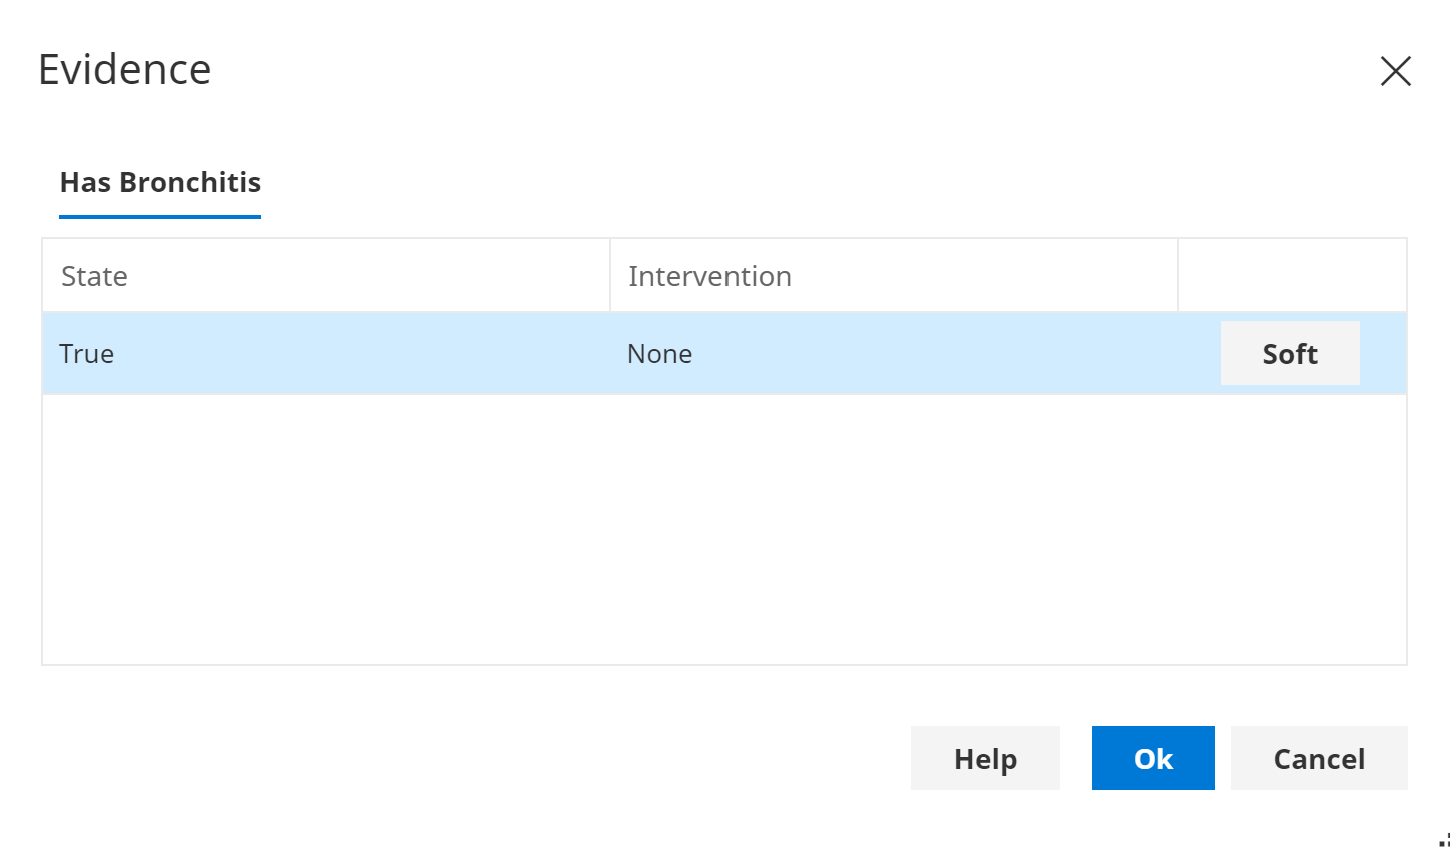Click the State column header
Viewport: 1450px width, 850px height.
coord(94,276)
